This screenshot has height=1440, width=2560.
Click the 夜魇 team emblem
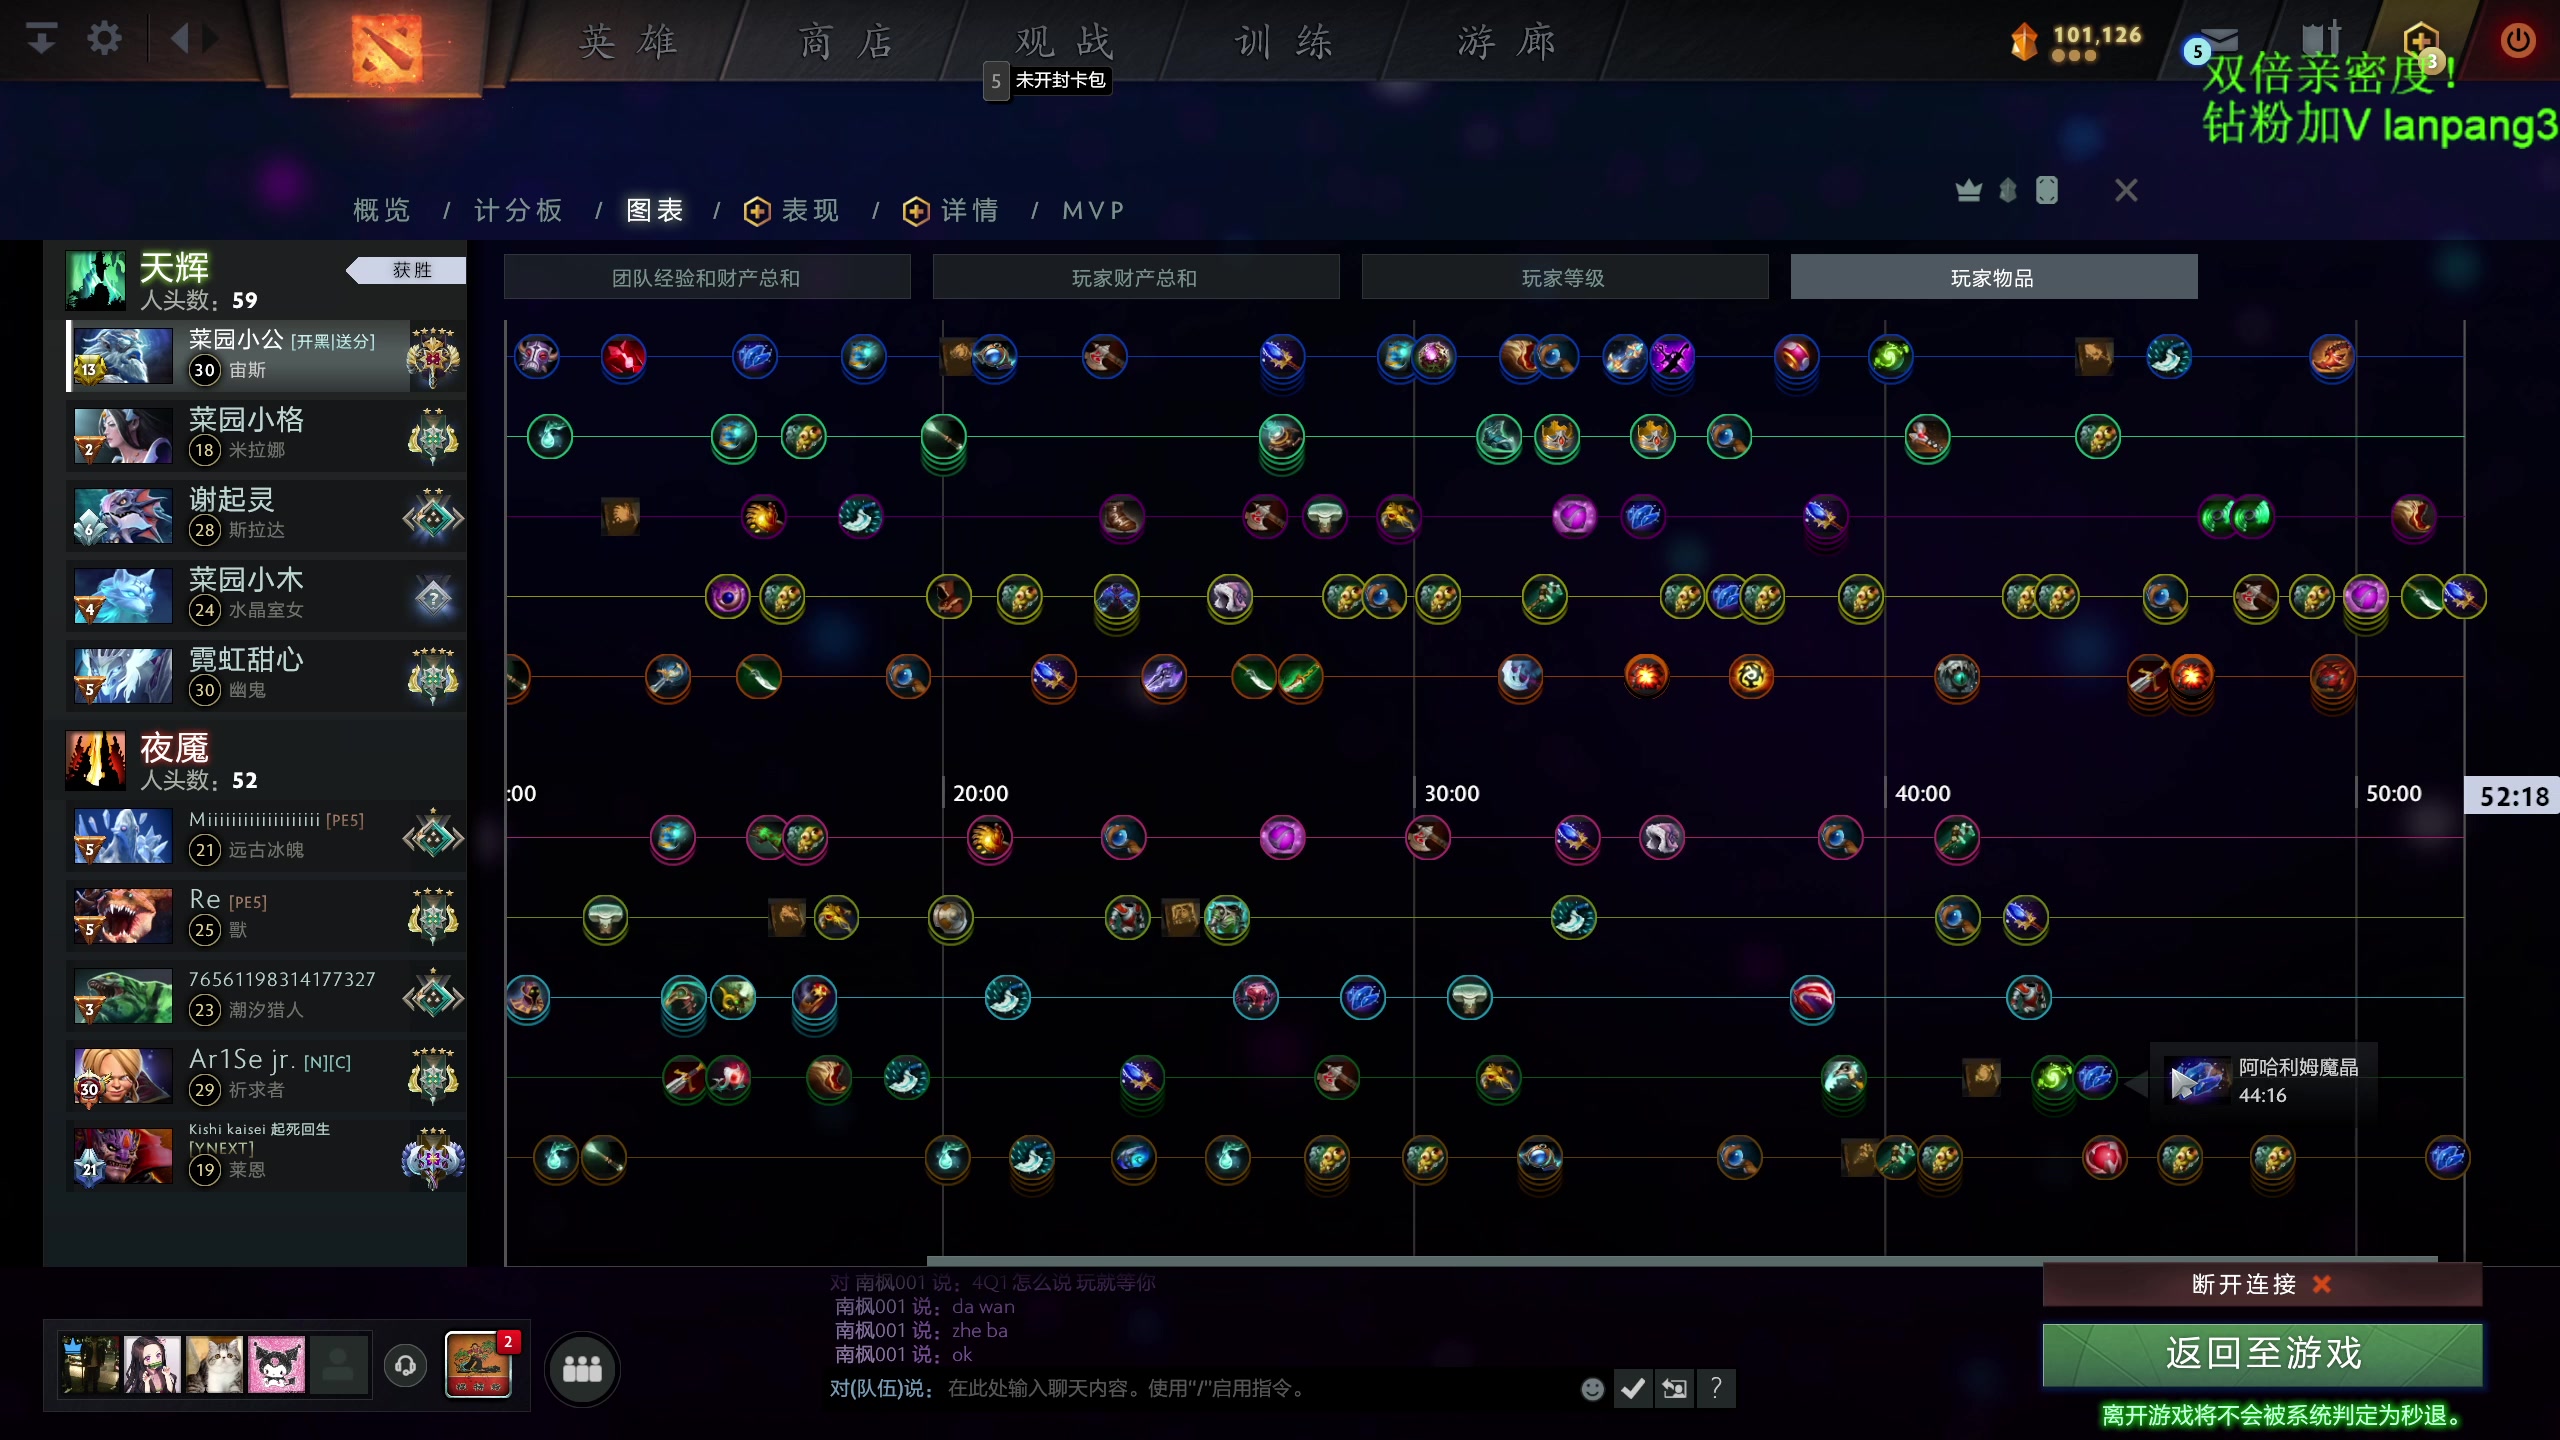(96, 761)
